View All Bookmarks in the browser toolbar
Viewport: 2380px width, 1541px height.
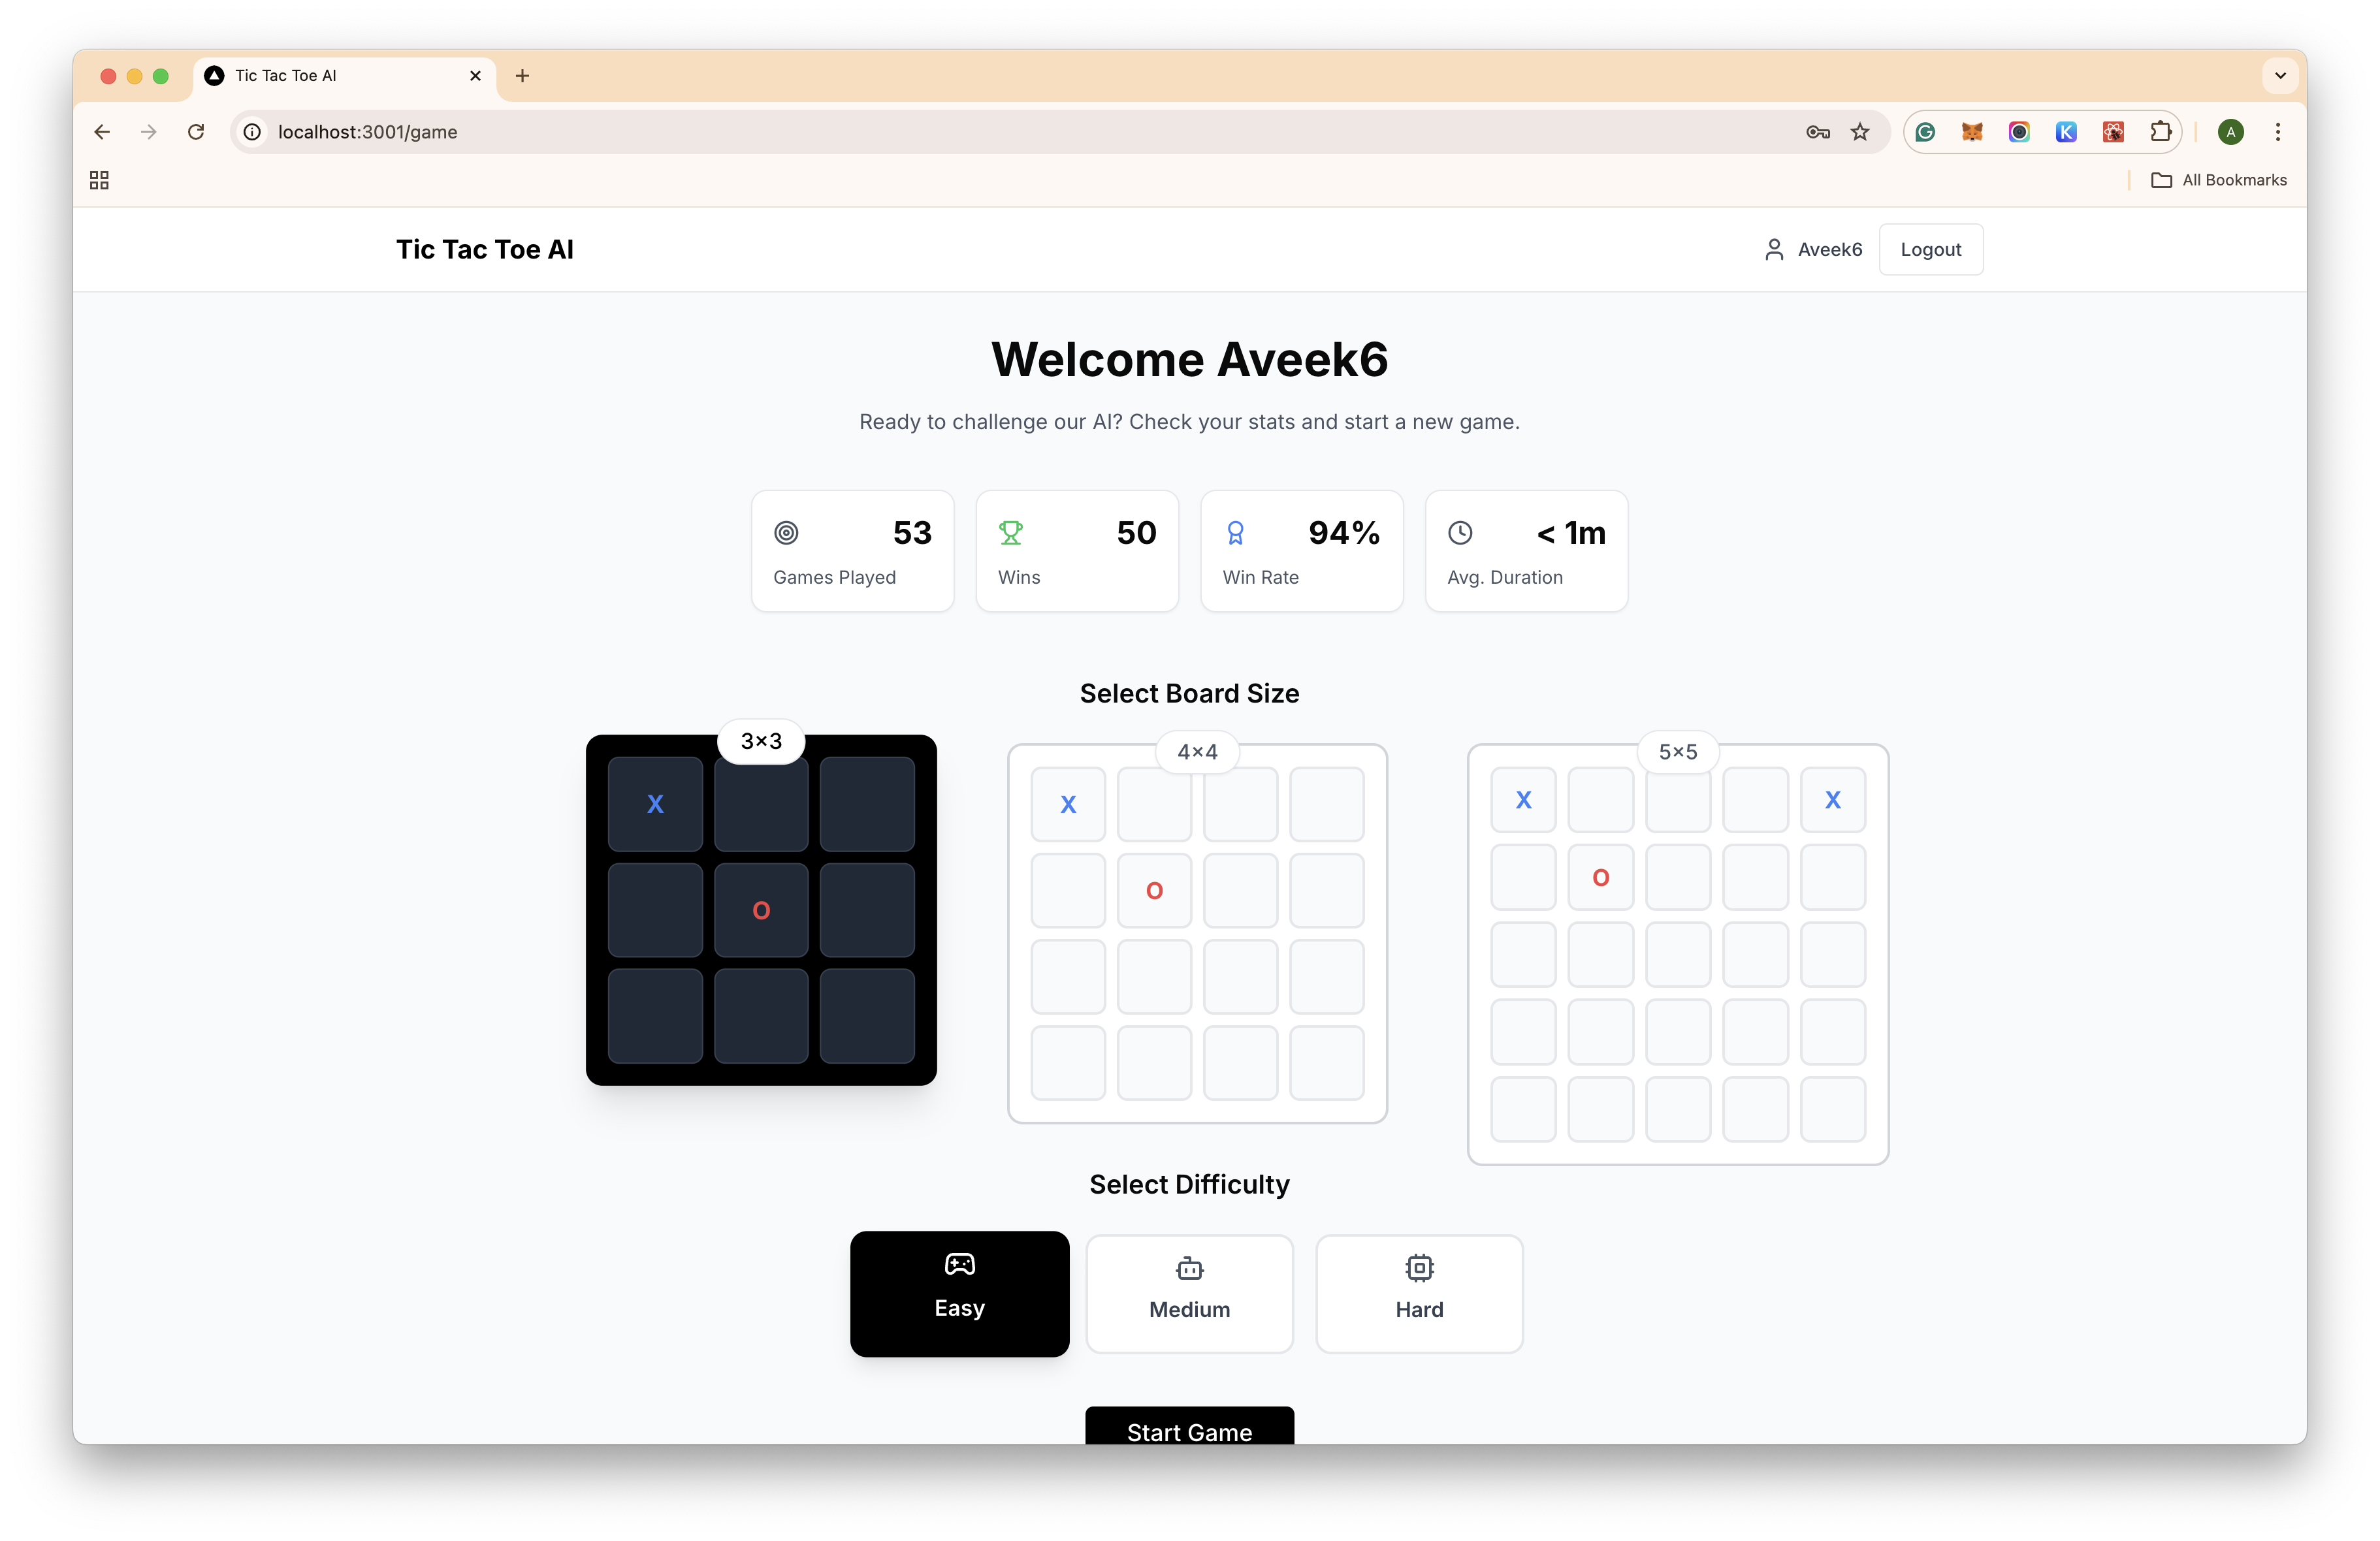(x=2221, y=178)
